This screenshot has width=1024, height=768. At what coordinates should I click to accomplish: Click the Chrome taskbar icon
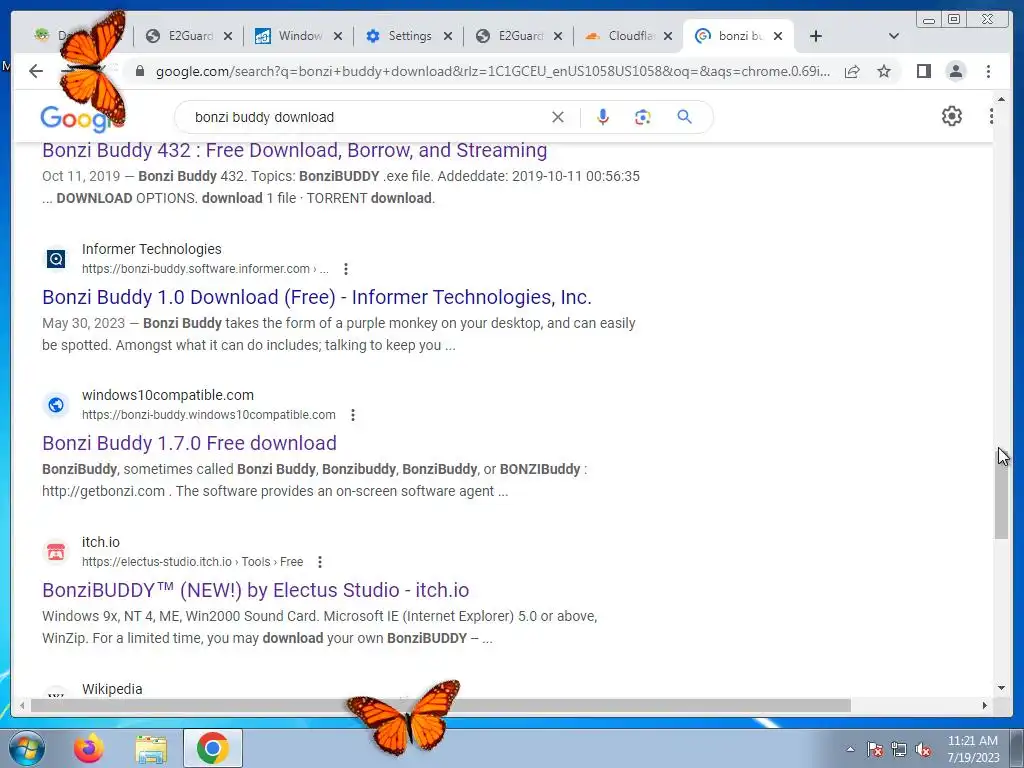(x=213, y=748)
